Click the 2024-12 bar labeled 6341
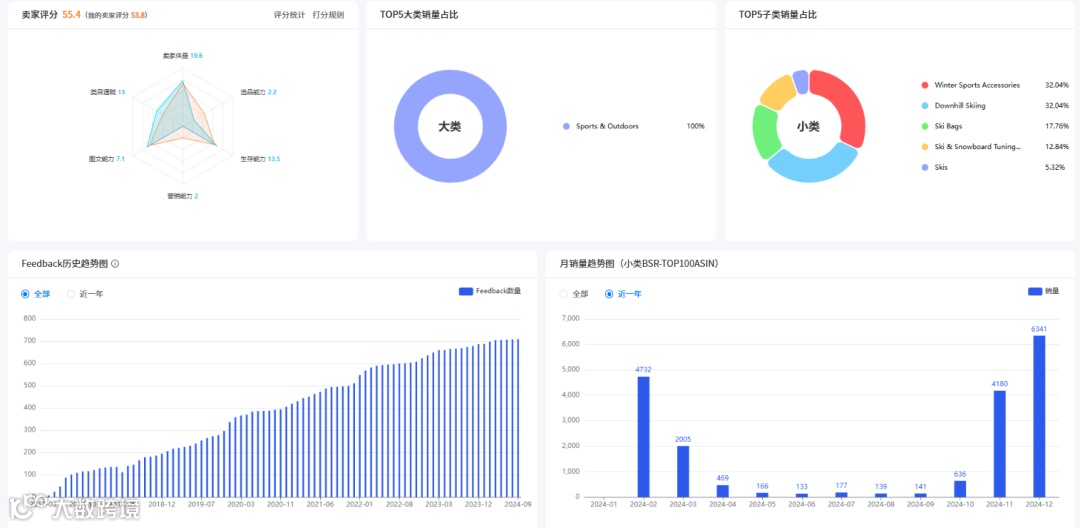 [1039, 416]
